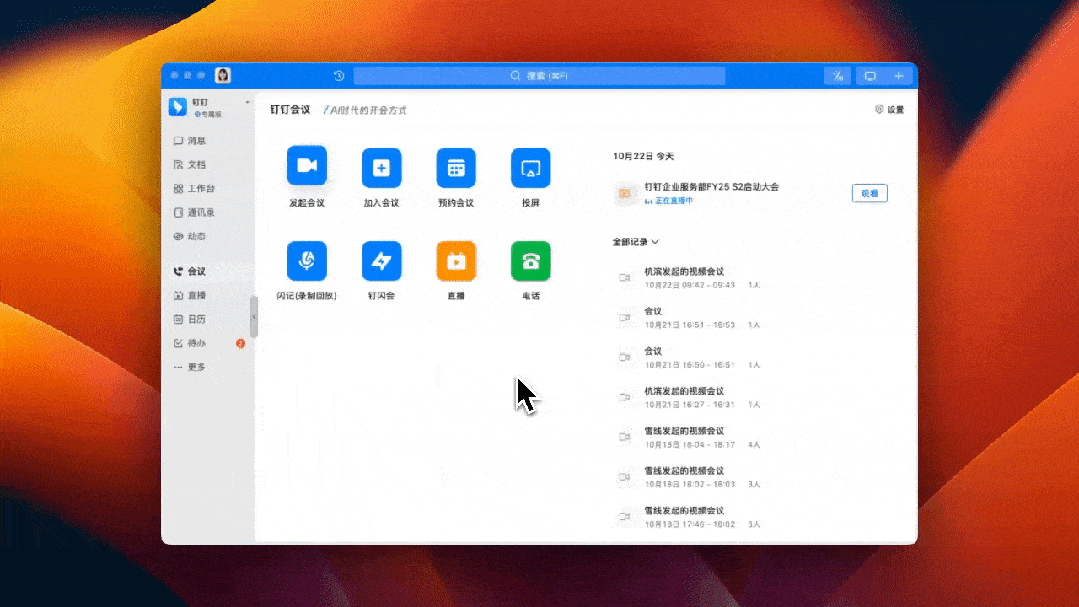Image resolution: width=1079 pixels, height=607 pixels.
Task: Click the 钉闪会 lightning icon
Action: (381, 260)
